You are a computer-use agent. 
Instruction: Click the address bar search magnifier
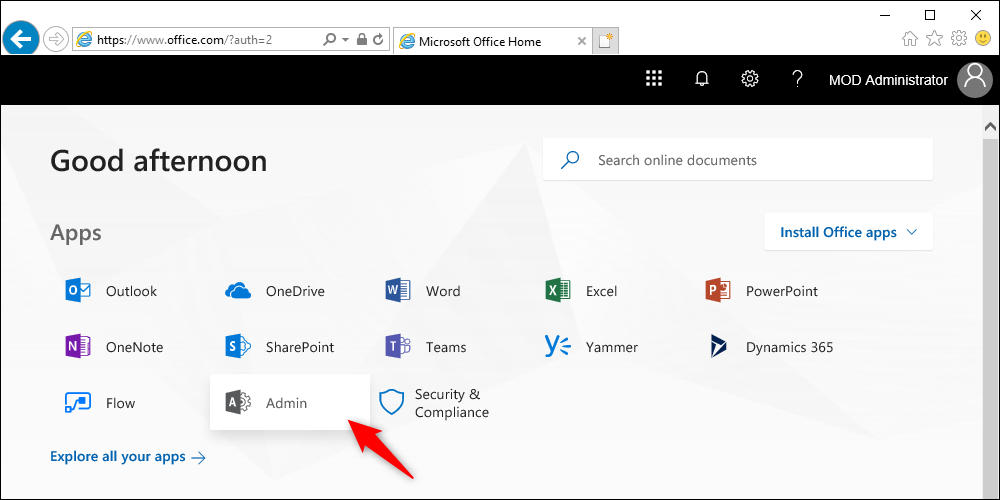point(330,40)
